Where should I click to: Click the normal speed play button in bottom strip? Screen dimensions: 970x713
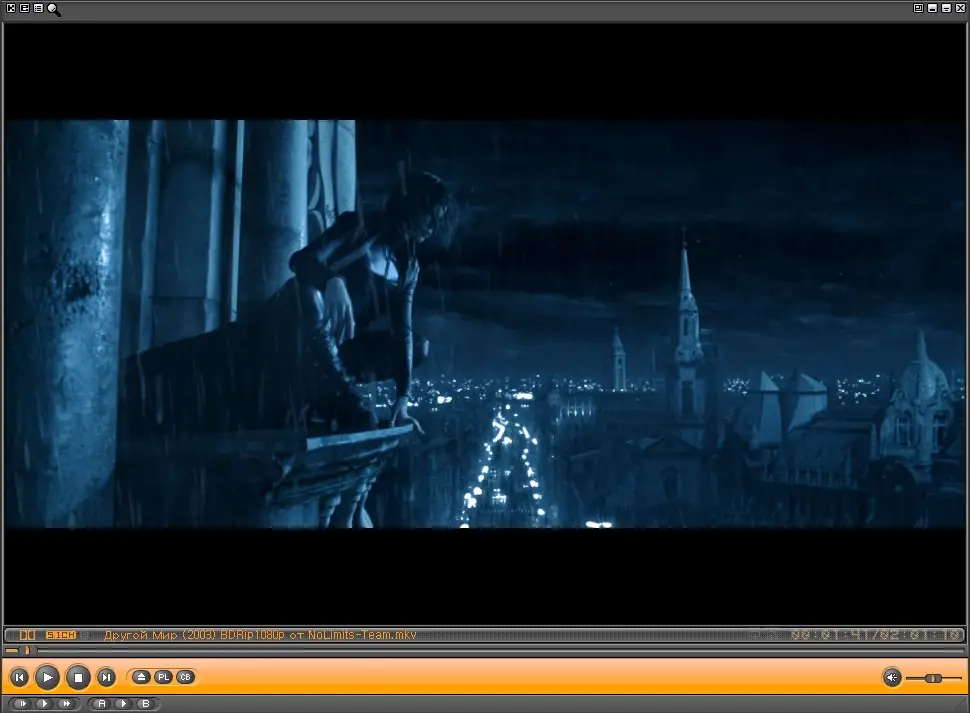(44, 704)
